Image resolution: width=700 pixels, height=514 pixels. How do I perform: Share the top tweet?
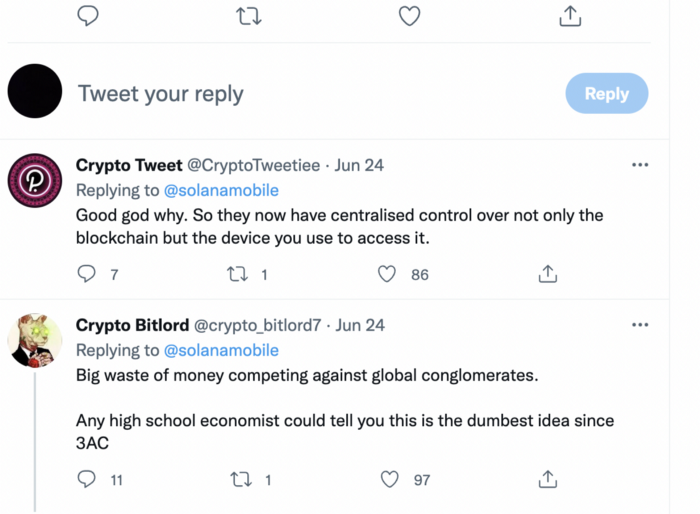(x=570, y=15)
